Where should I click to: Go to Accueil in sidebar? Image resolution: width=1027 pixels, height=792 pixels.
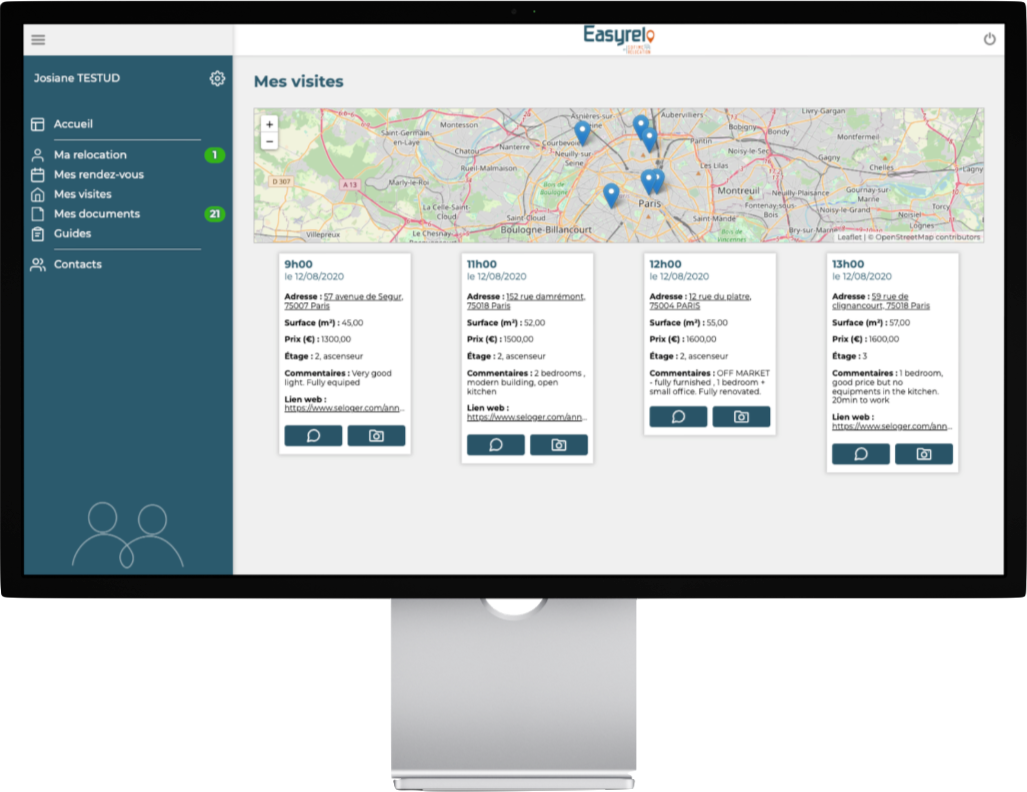point(73,124)
